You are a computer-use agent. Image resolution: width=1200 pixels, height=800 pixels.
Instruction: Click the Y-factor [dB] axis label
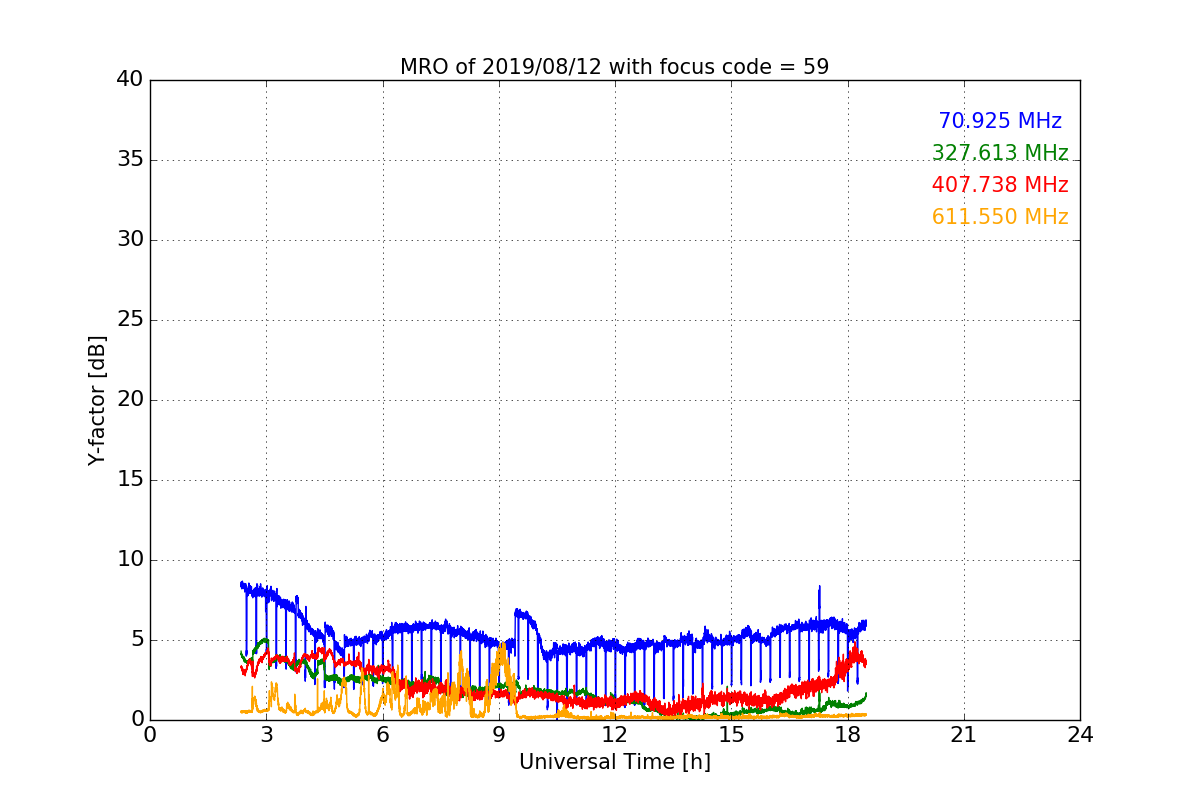click(x=96, y=400)
